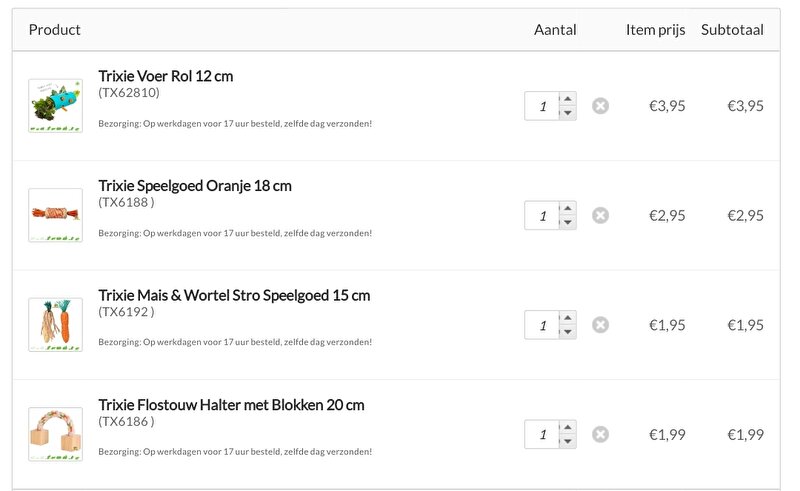Click the SKU text (TX6188 )
Screen dimensions: 800x491
(127, 202)
